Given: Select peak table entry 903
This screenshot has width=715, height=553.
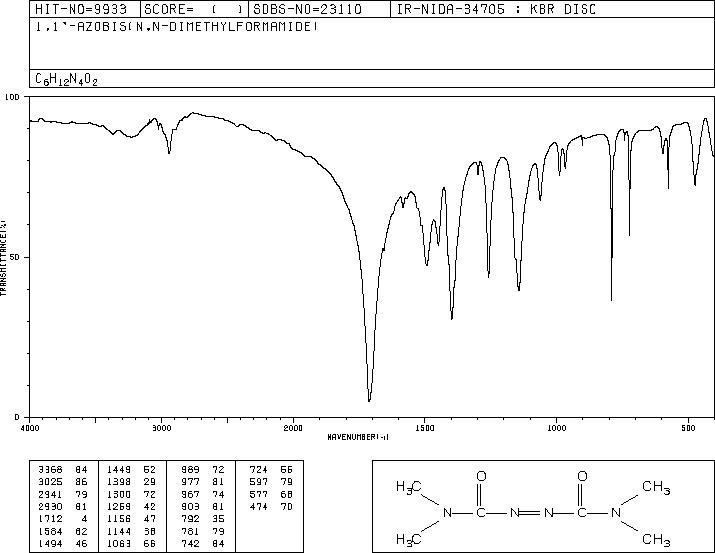Looking at the screenshot, I should click(x=202, y=506).
